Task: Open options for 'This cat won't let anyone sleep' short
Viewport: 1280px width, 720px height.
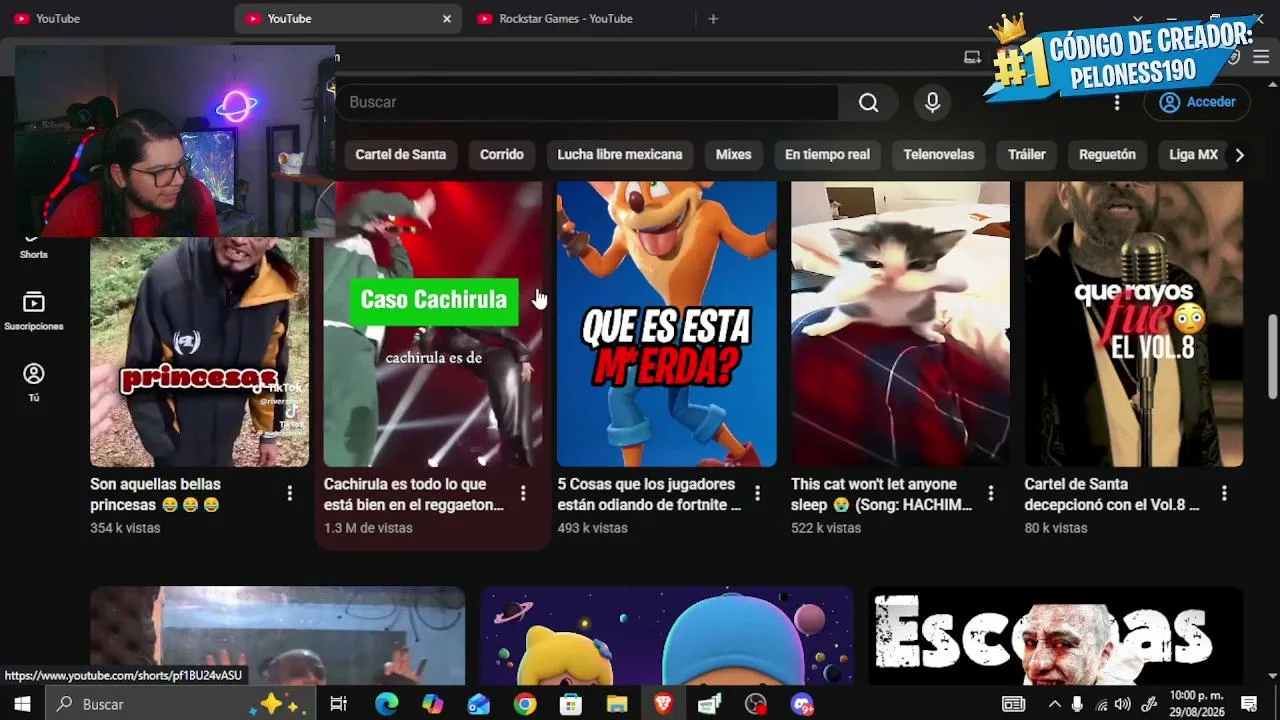Action: (x=991, y=493)
